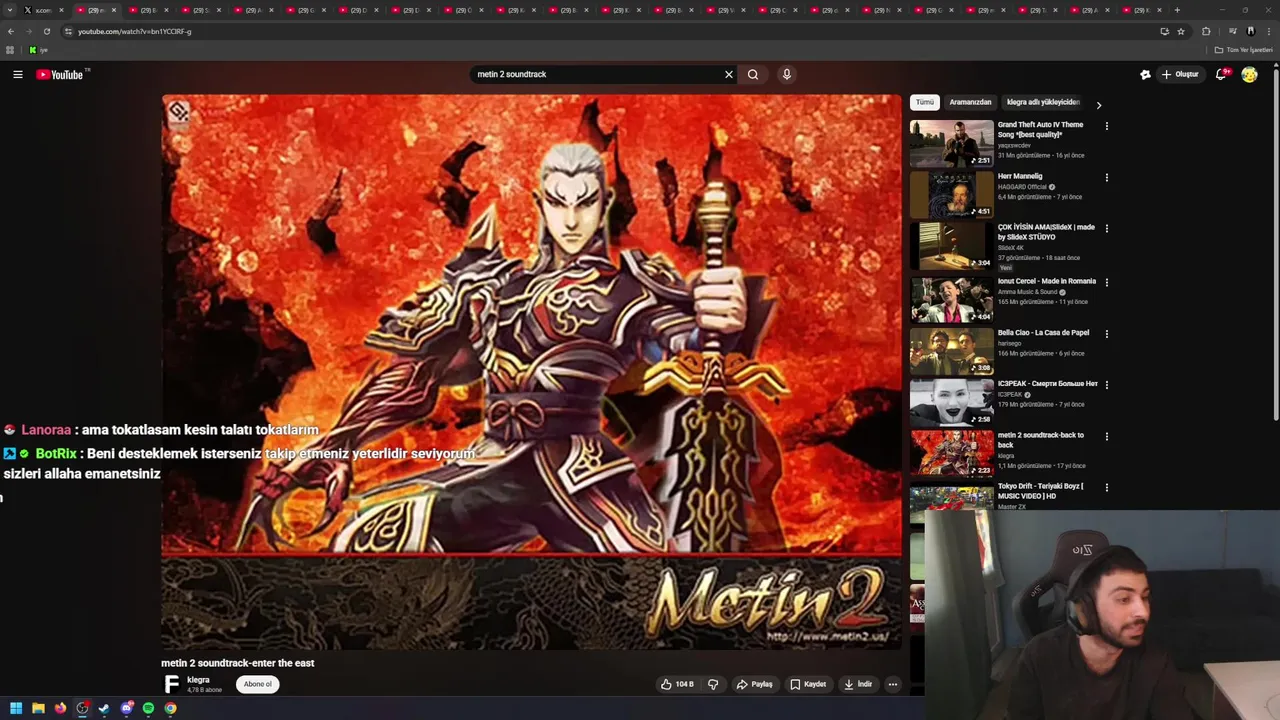This screenshot has height=720, width=1280.
Task: Open options for Bella Ciao video
Action: pyautogui.click(x=1106, y=334)
